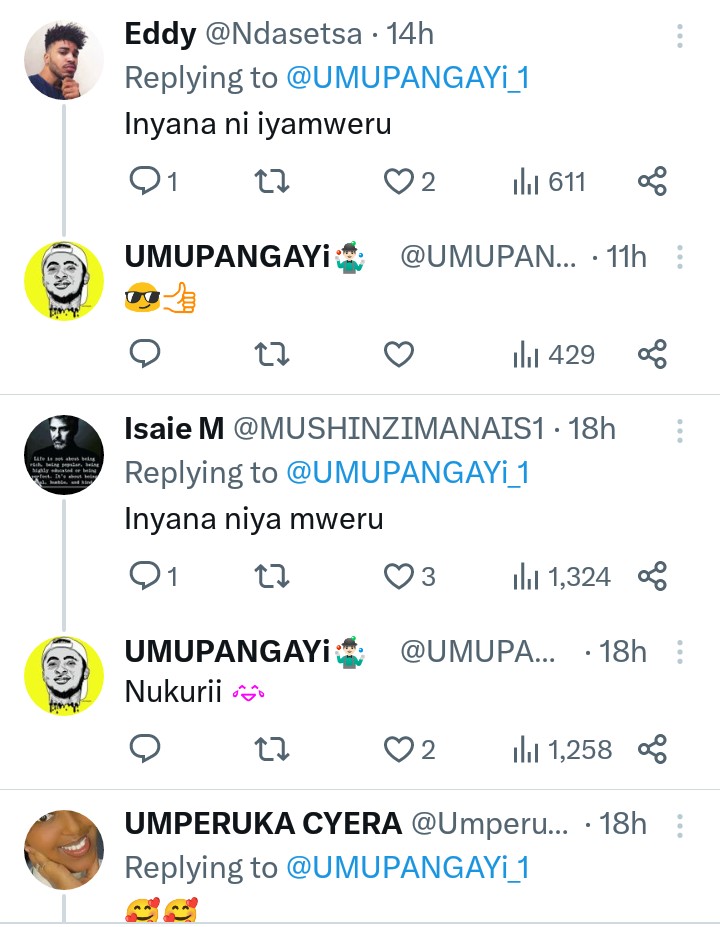Open the @UMUPANGAYi_1 mention under Eddy's name
Screen dimensions: 720x927
[x=407, y=78]
